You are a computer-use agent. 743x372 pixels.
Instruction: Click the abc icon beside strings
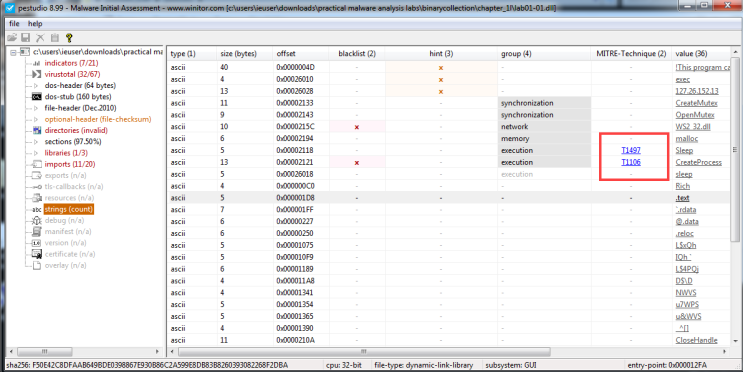pyautogui.click(x=36, y=209)
